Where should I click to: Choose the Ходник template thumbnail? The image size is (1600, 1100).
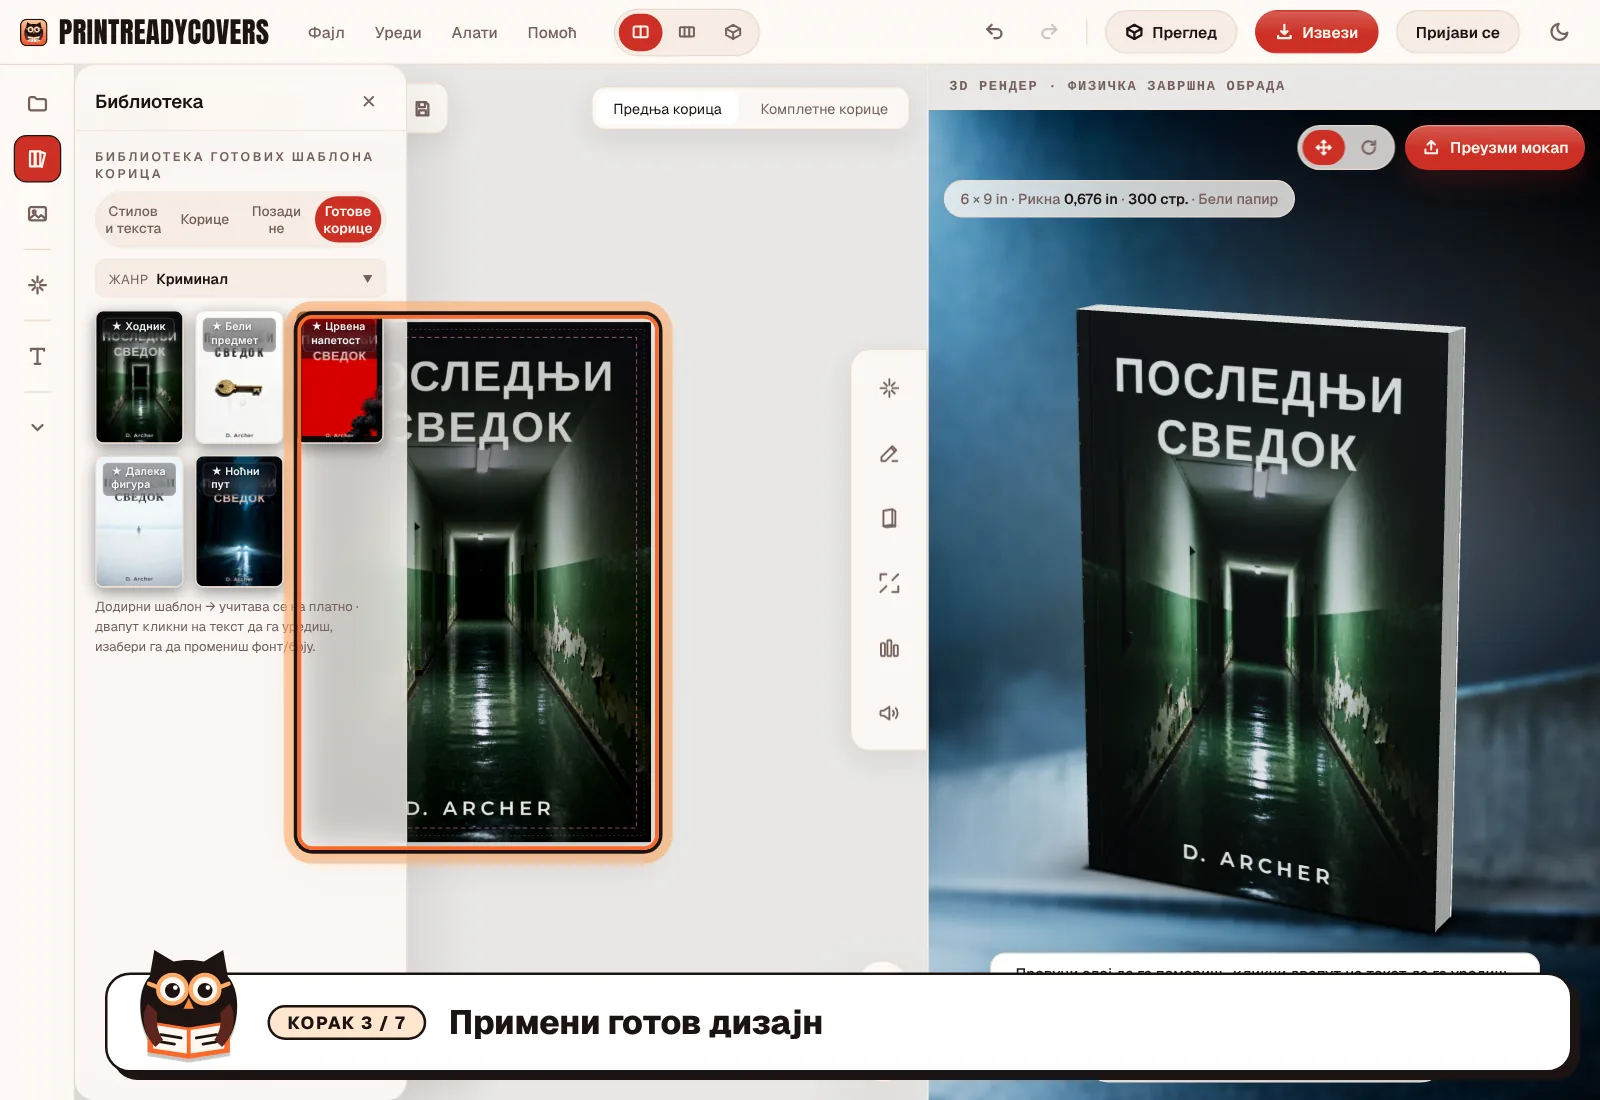139,377
